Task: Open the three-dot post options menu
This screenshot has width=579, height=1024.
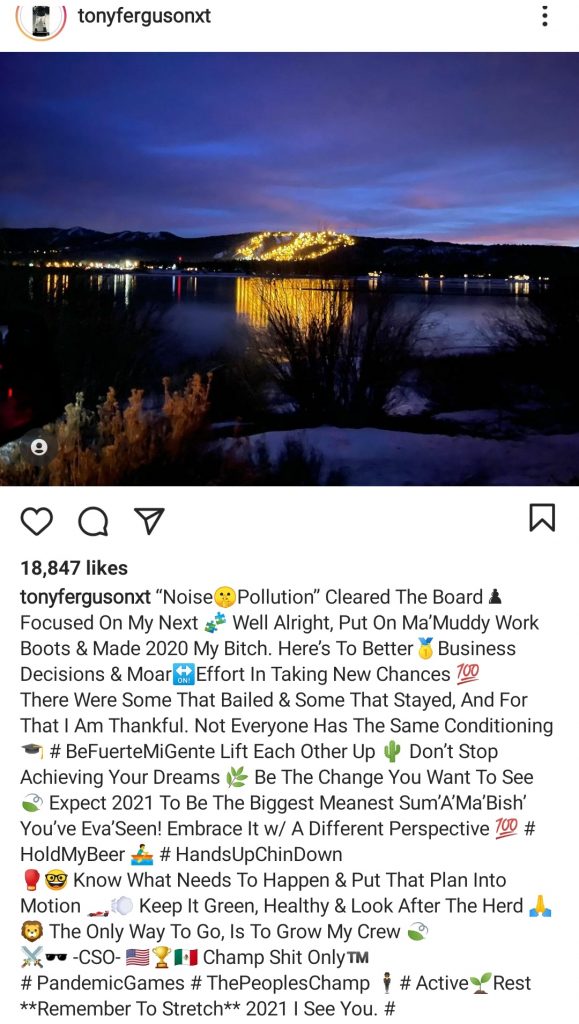Action: point(544,16)
